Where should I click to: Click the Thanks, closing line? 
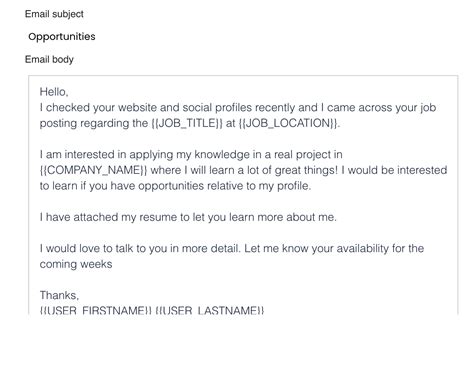pos(59,295)
